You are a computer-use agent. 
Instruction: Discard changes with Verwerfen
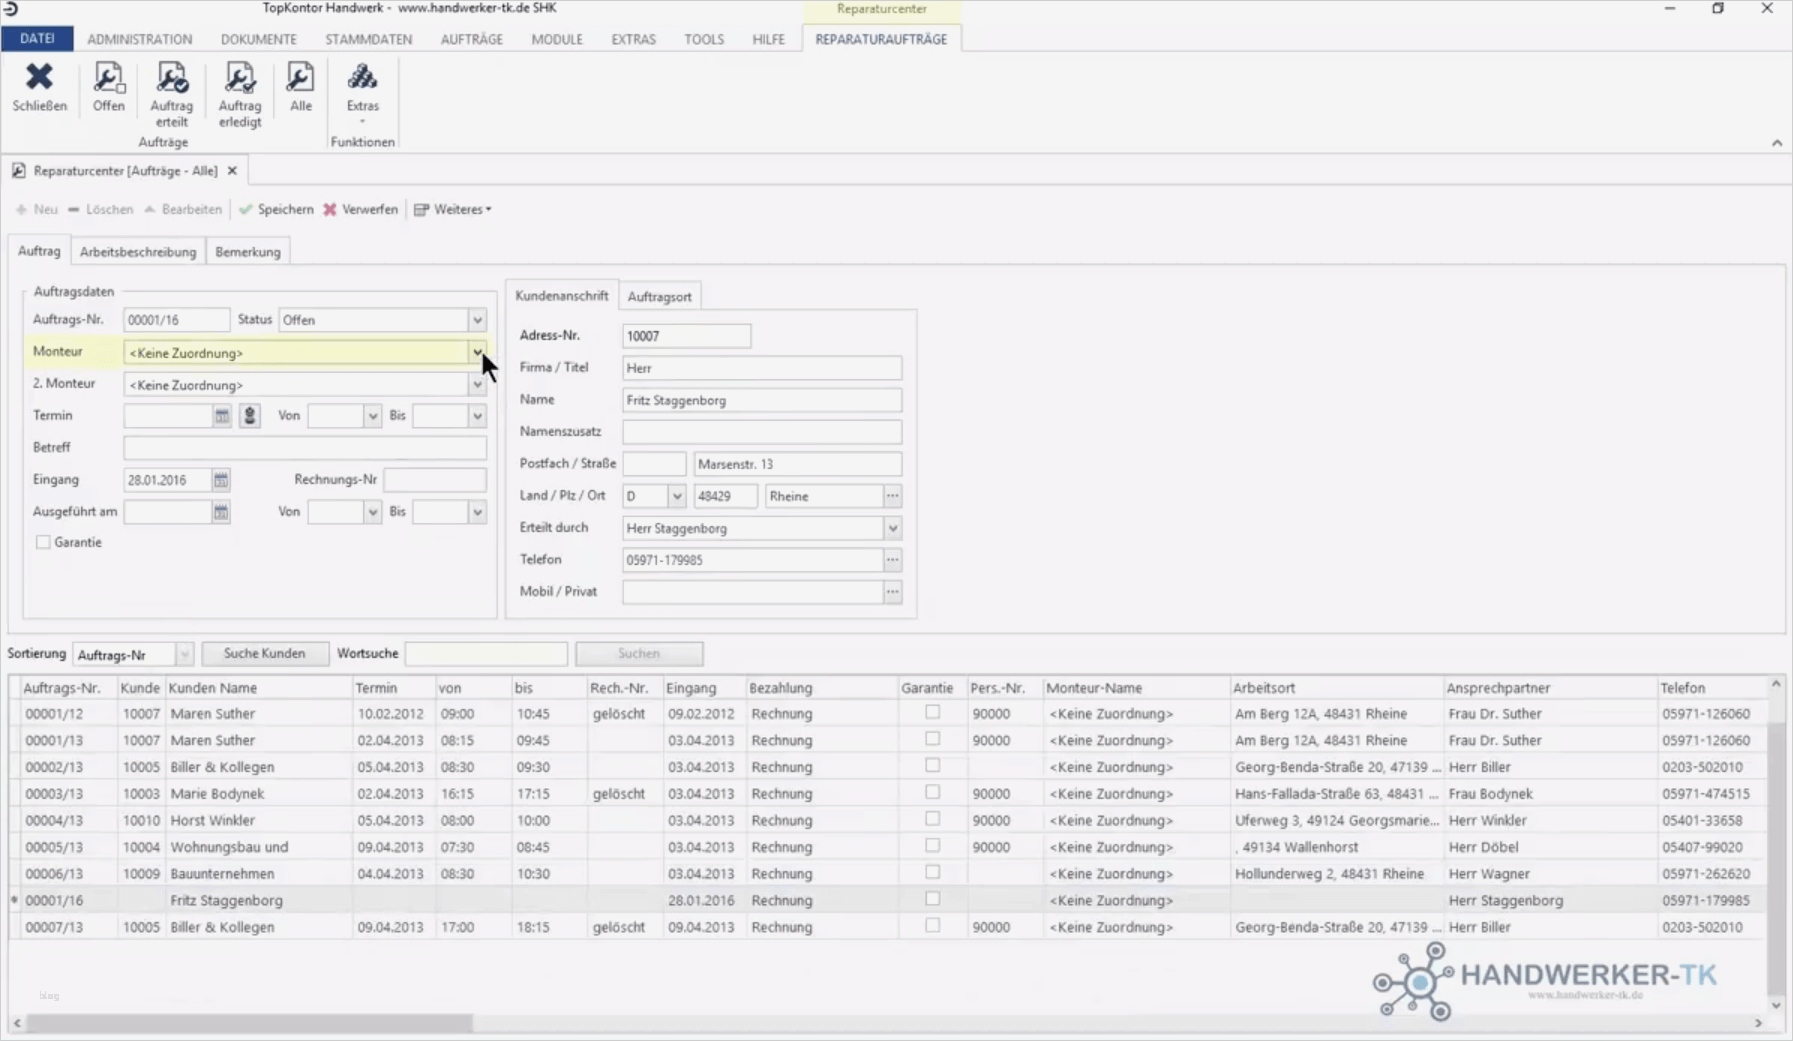360,209
